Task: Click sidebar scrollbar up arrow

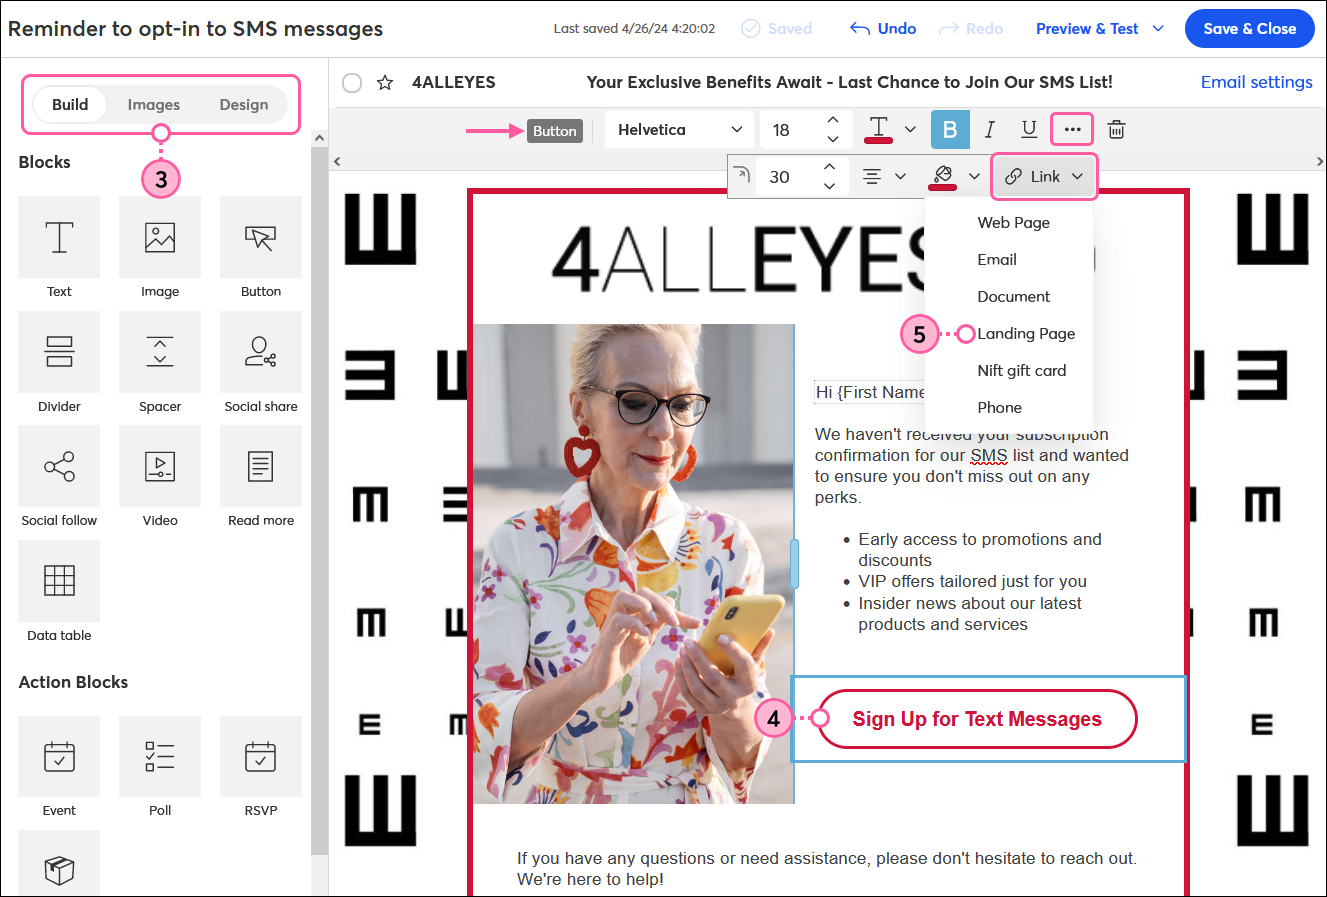Action: [x=320, y=138]
